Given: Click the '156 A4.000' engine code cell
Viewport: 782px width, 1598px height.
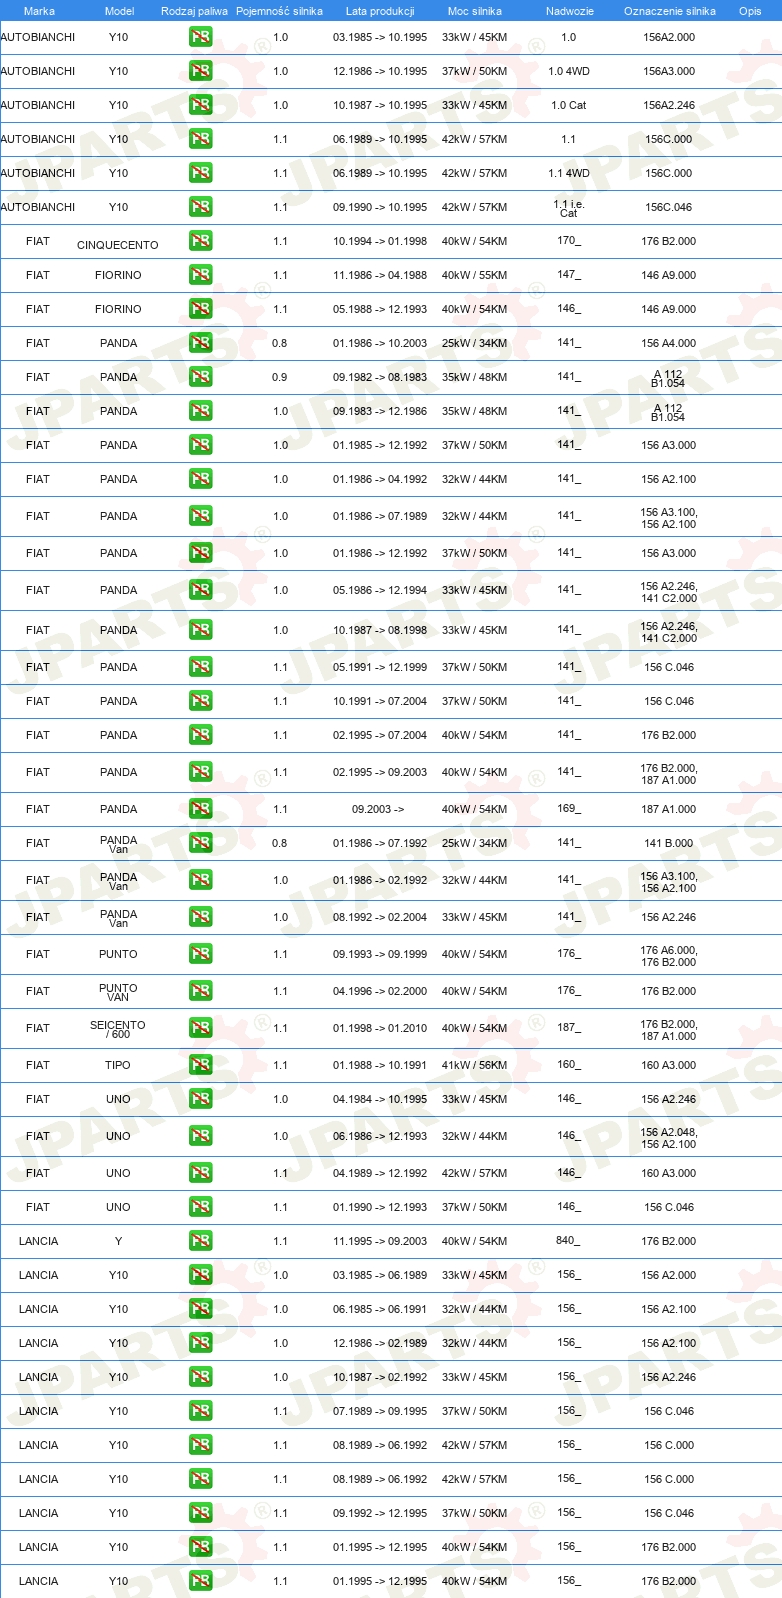Looking at the screenshot, I should tap(669, 343).
